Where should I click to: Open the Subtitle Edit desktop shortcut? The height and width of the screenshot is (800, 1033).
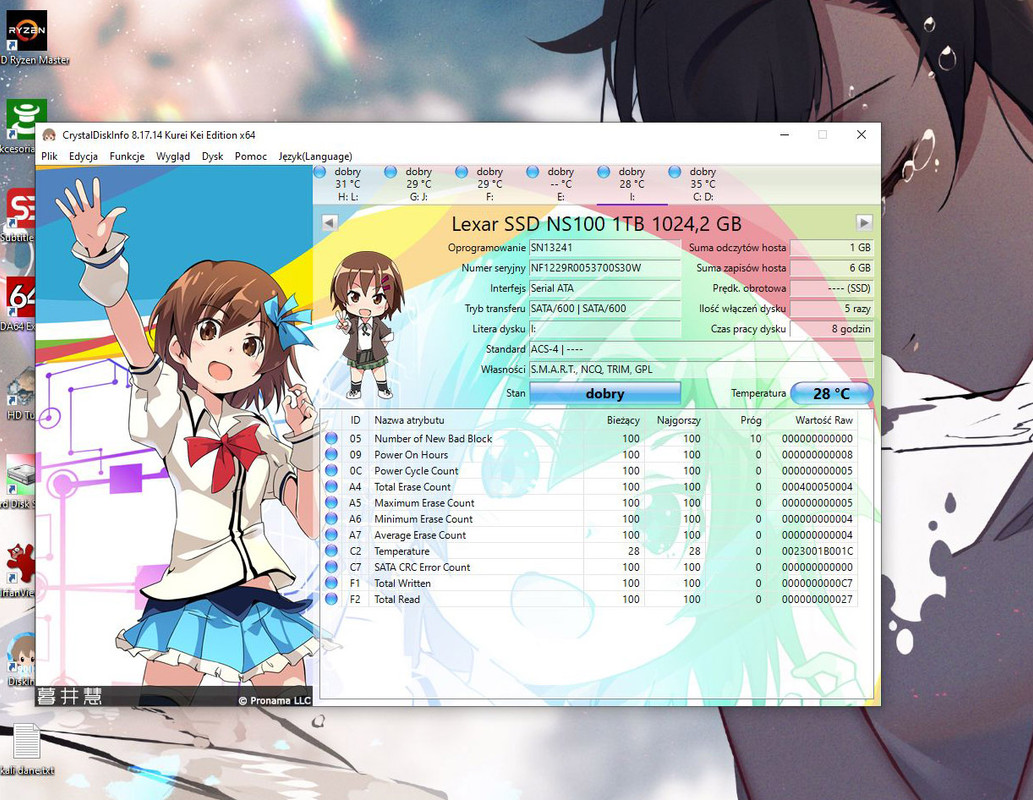(20, 214)
